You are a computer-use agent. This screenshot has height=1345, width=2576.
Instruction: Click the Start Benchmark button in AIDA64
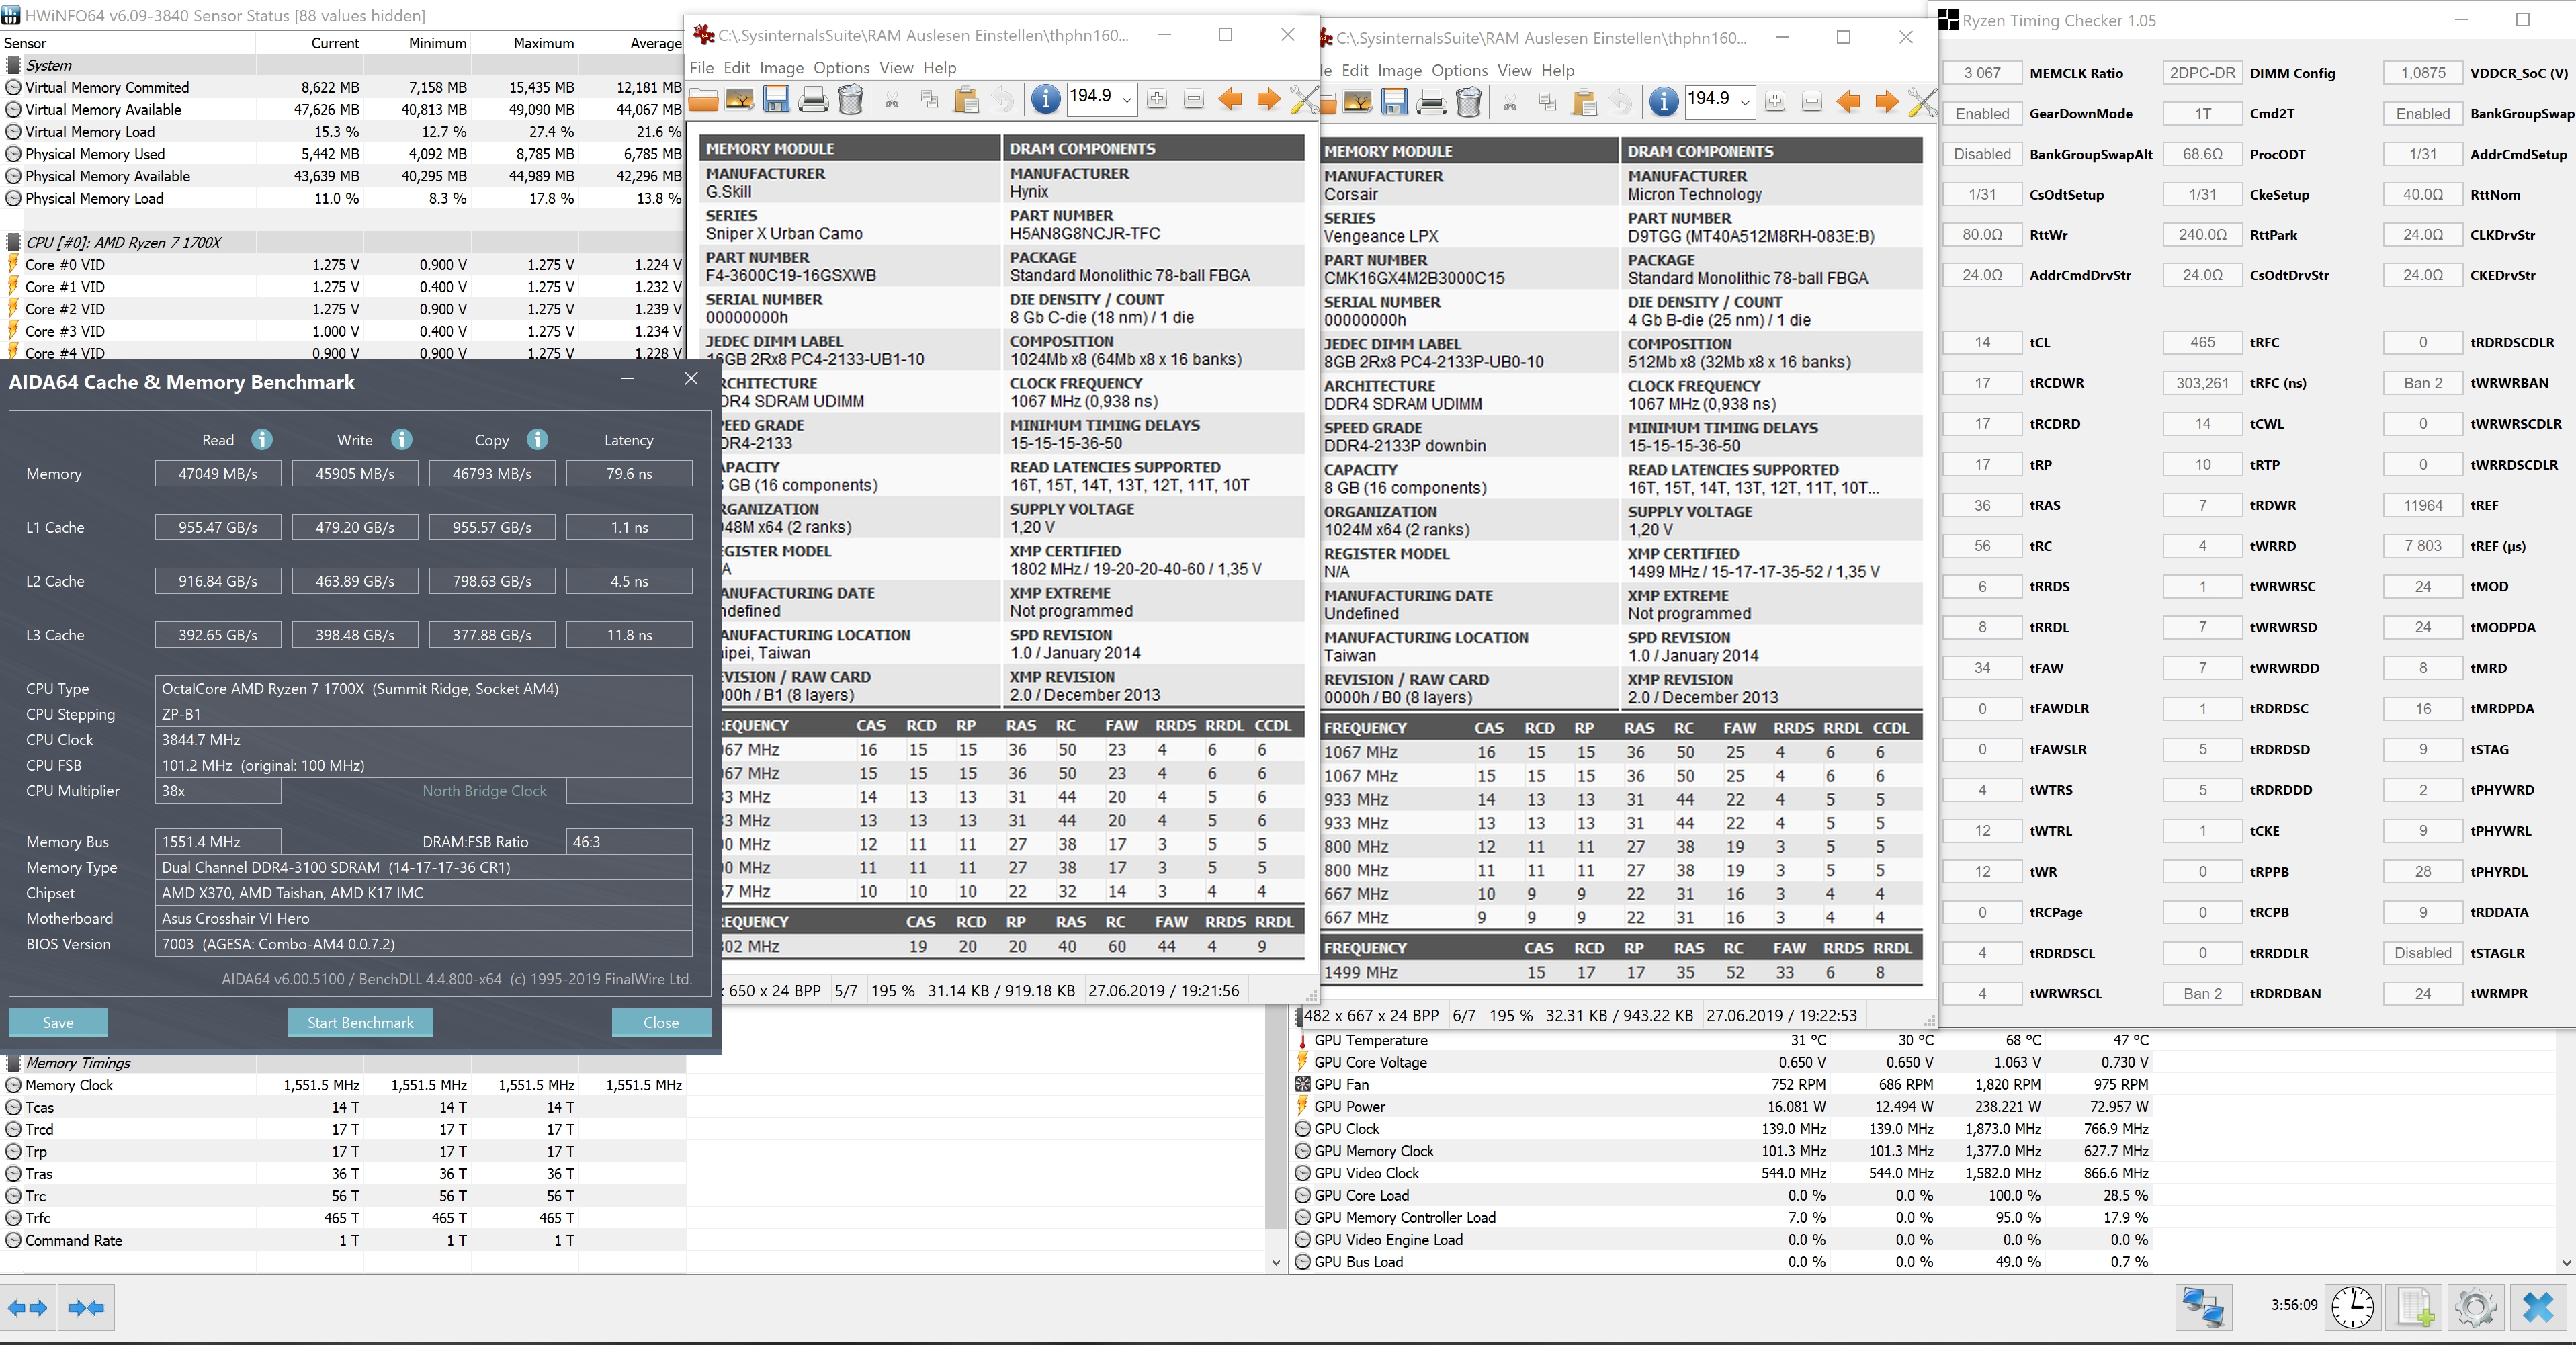tap(360, 1022)
